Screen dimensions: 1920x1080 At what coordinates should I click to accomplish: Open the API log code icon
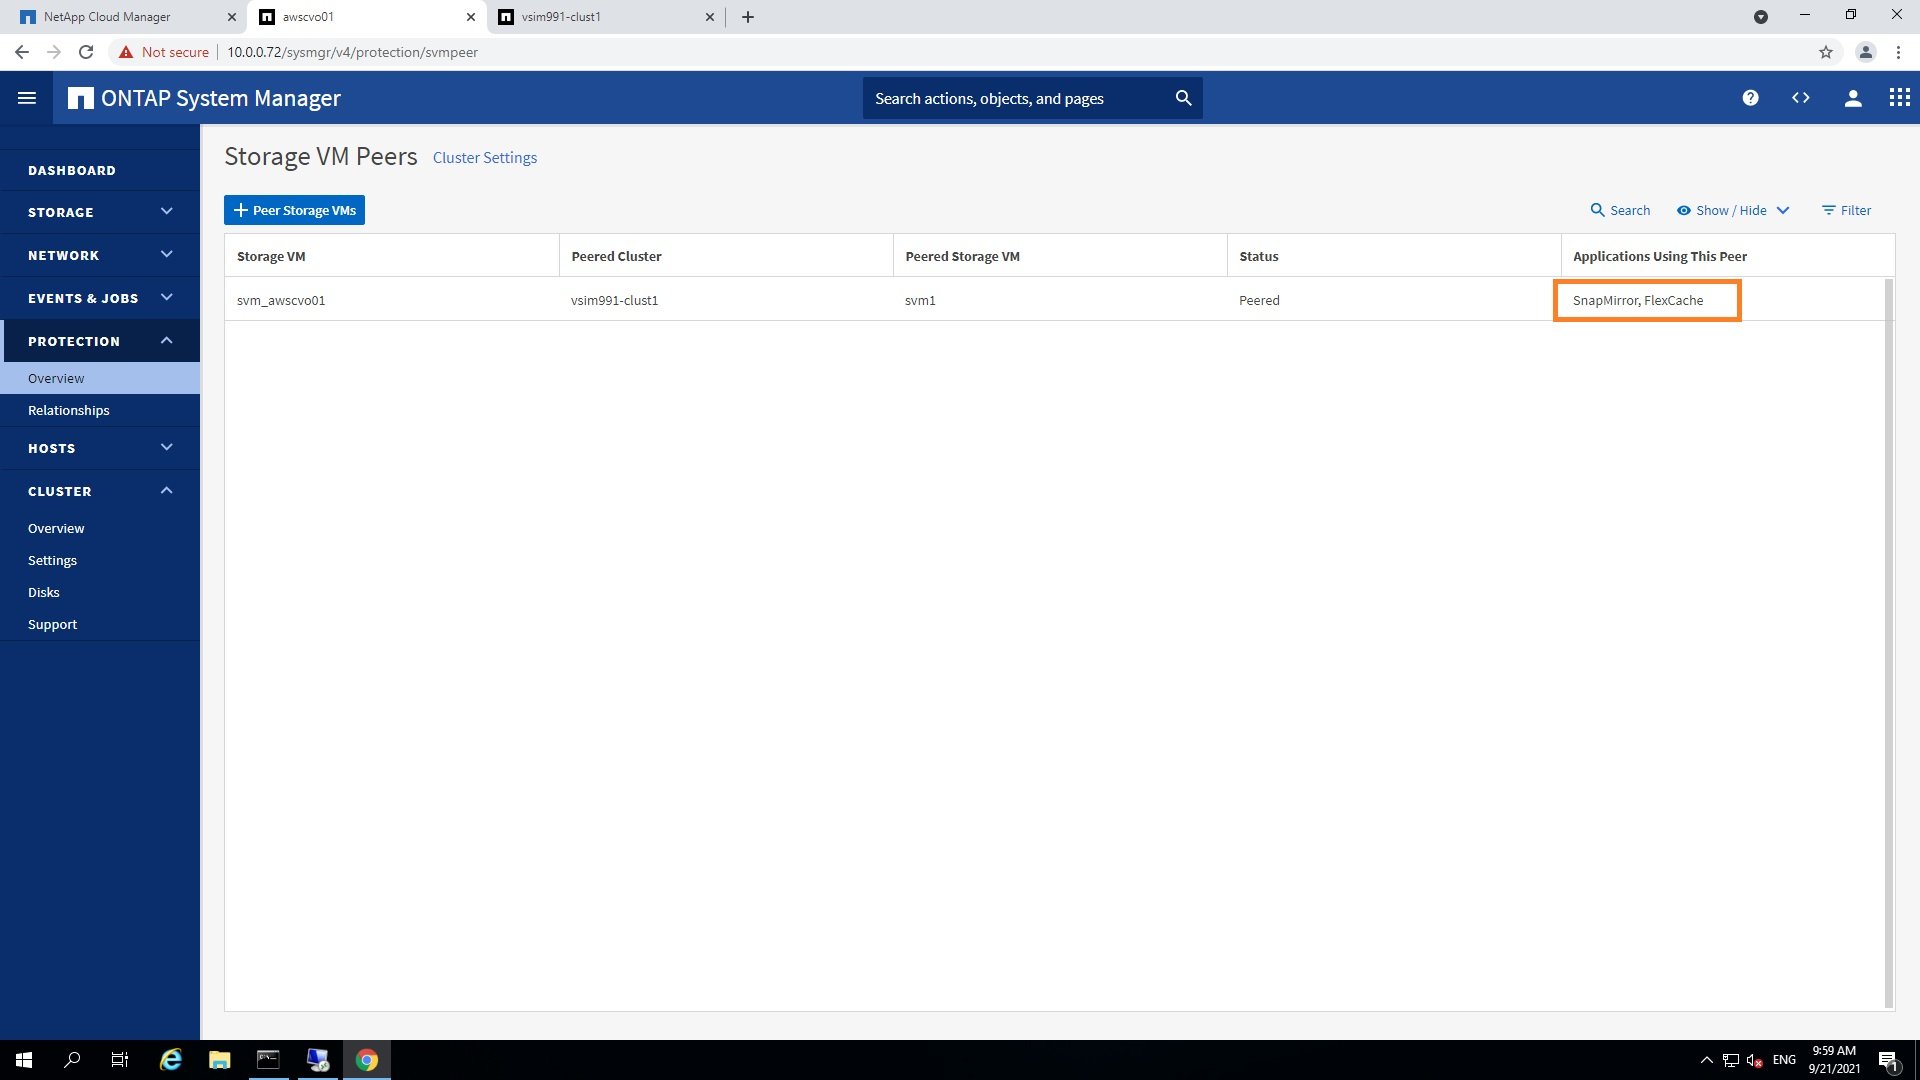point(1801,98)
